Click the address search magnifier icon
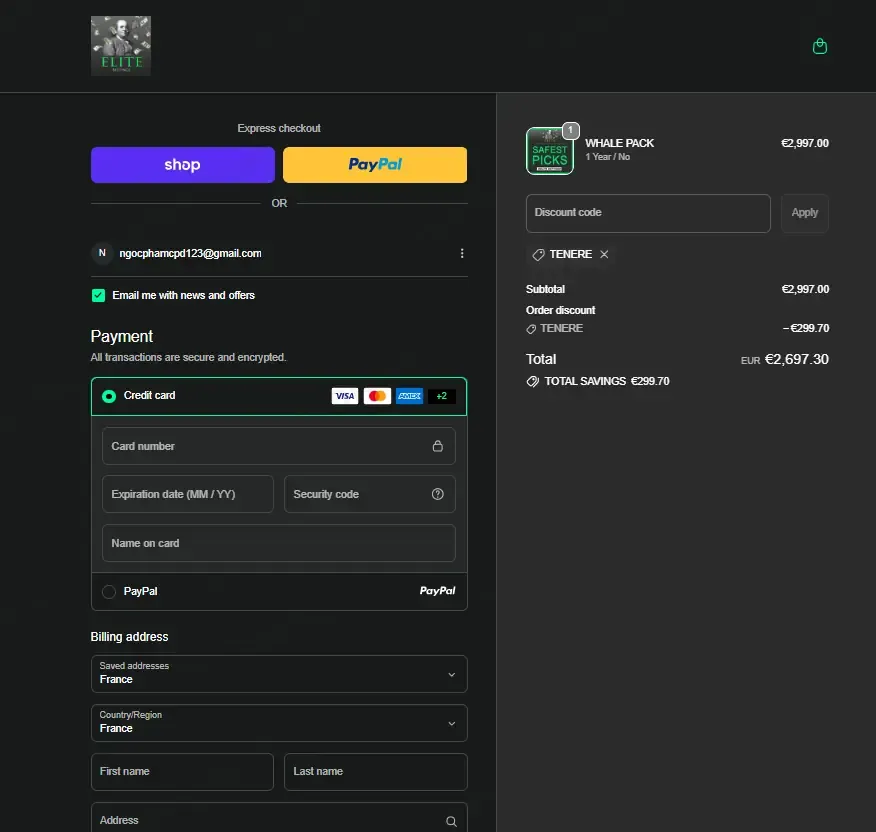 point(451,821)
